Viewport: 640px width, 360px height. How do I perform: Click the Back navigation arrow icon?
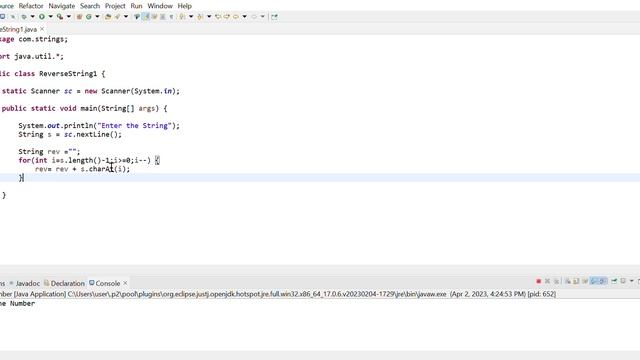tap(236, 17)
